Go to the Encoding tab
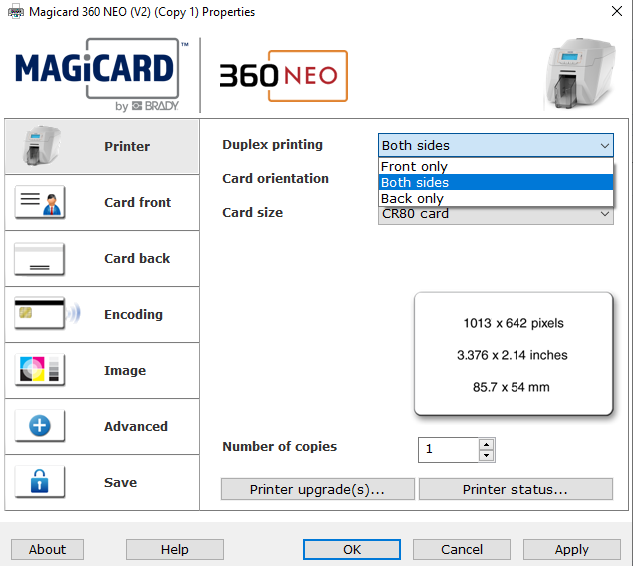Image resolution: width=633 pixels, height=566 pixels. point(102,315)
